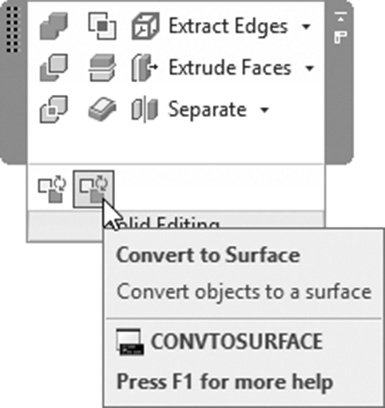Click the Extract Edges cube icon

click(x=145, y=26)
